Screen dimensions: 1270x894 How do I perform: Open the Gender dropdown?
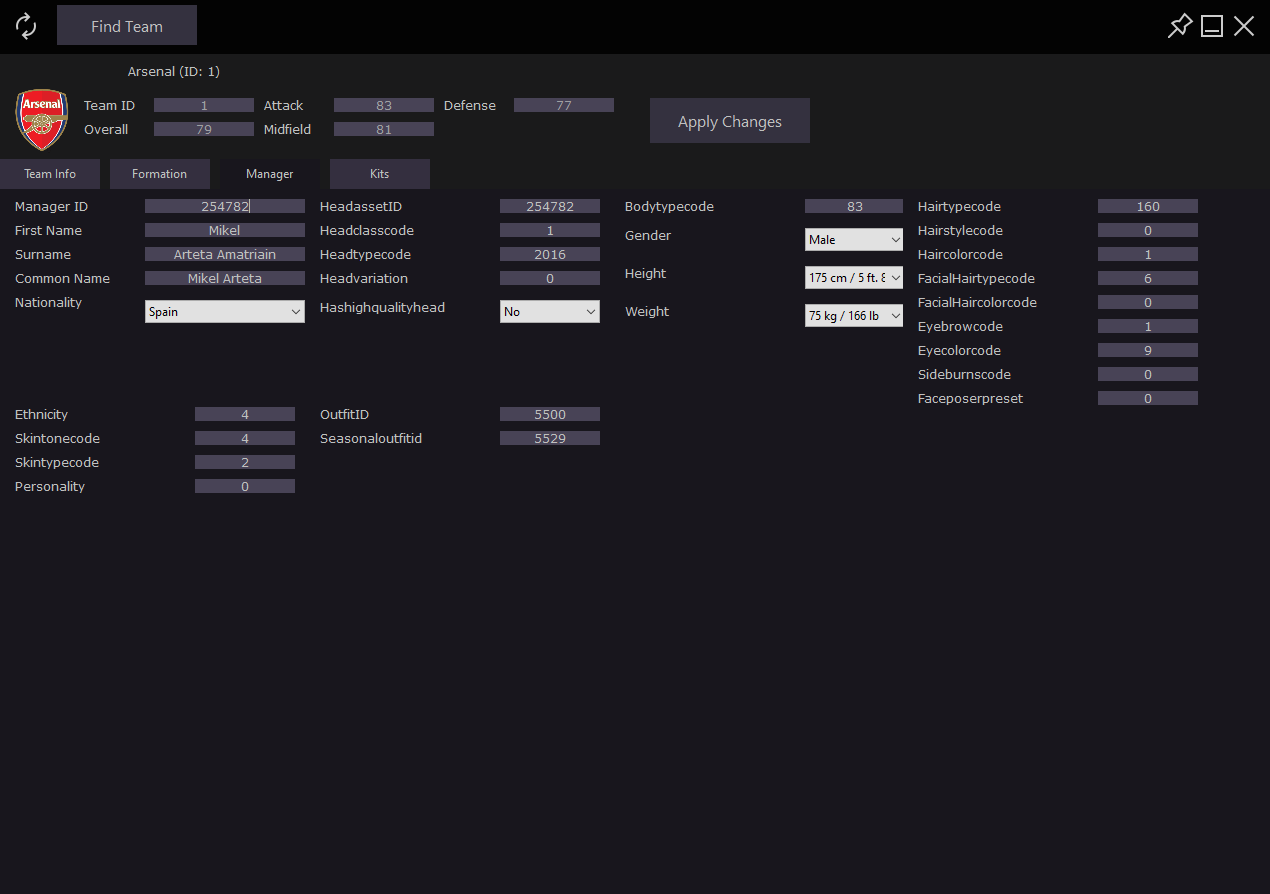coord(854,239)
